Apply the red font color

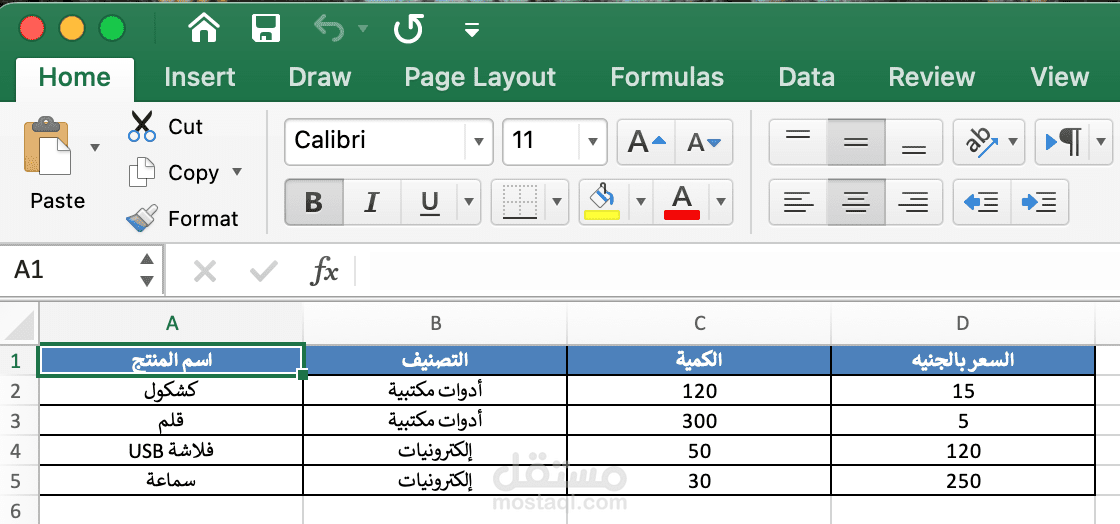pyautogui.click(x=682, y=203)
